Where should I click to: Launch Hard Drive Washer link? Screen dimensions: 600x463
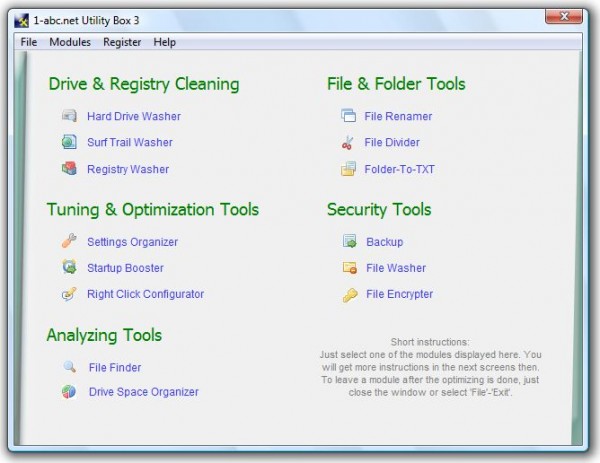134,116
